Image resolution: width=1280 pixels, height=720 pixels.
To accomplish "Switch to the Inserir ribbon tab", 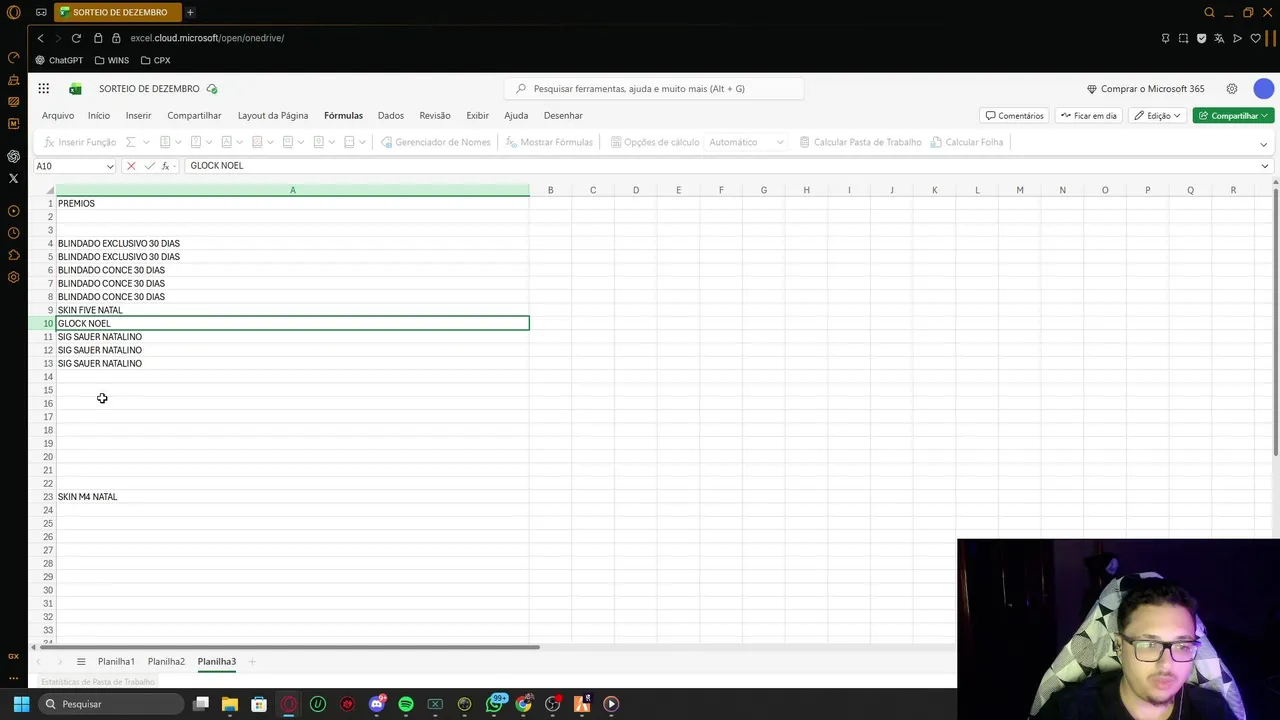I will pos(138,116).
